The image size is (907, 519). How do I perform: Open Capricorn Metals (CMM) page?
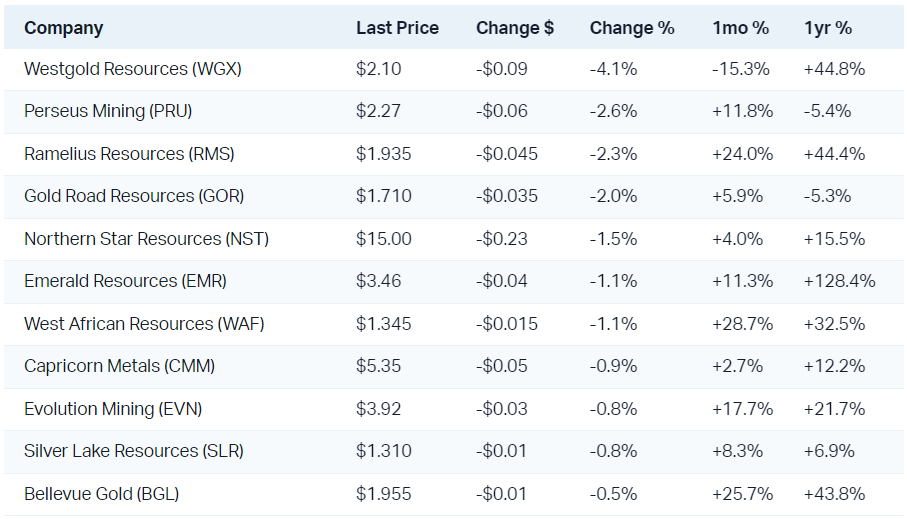119,366
